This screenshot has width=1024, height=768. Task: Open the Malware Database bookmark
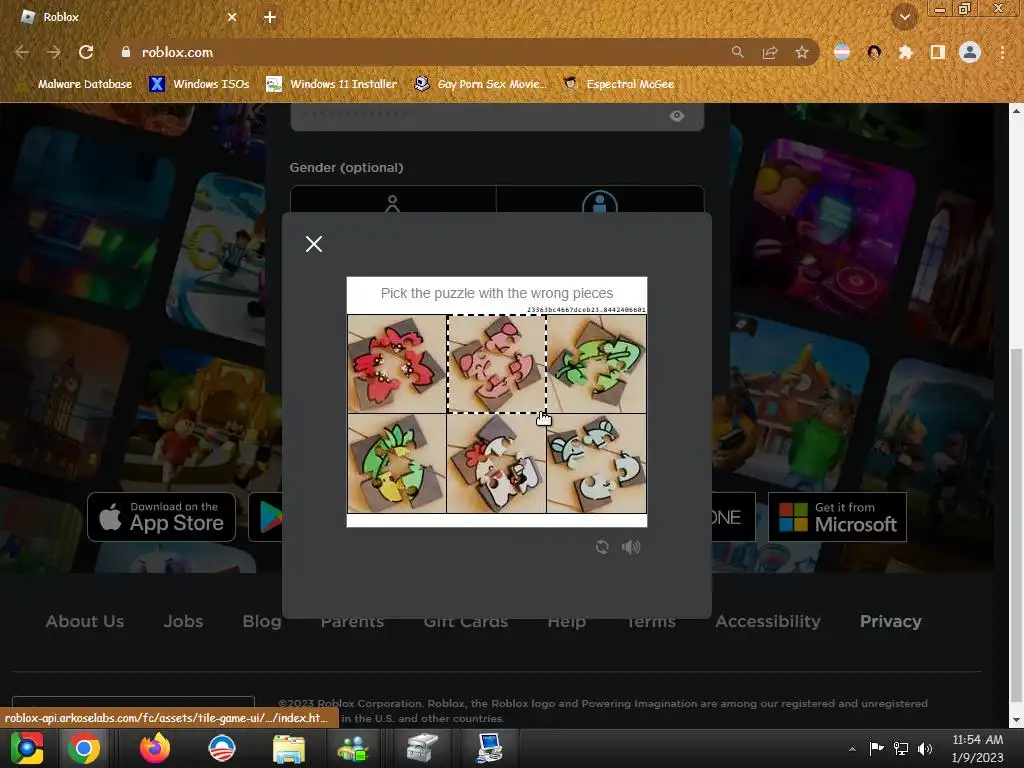(74, 84)
